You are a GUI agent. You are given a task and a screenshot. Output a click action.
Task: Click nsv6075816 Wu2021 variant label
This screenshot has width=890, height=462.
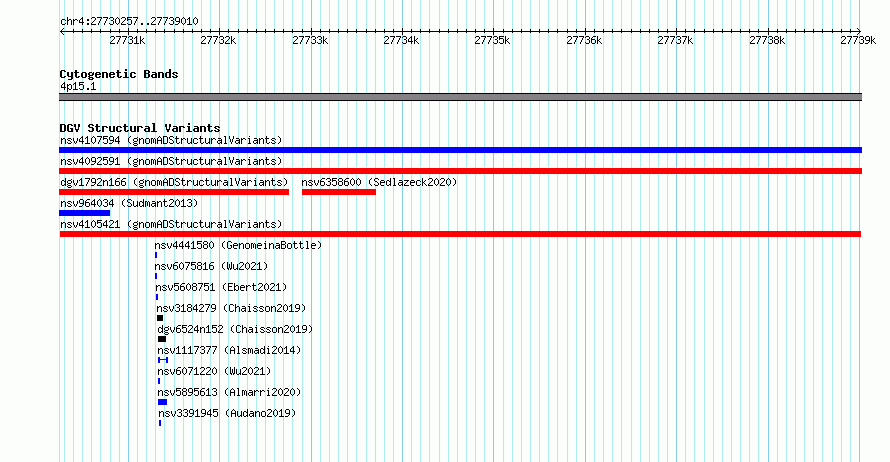pos(211,266)
